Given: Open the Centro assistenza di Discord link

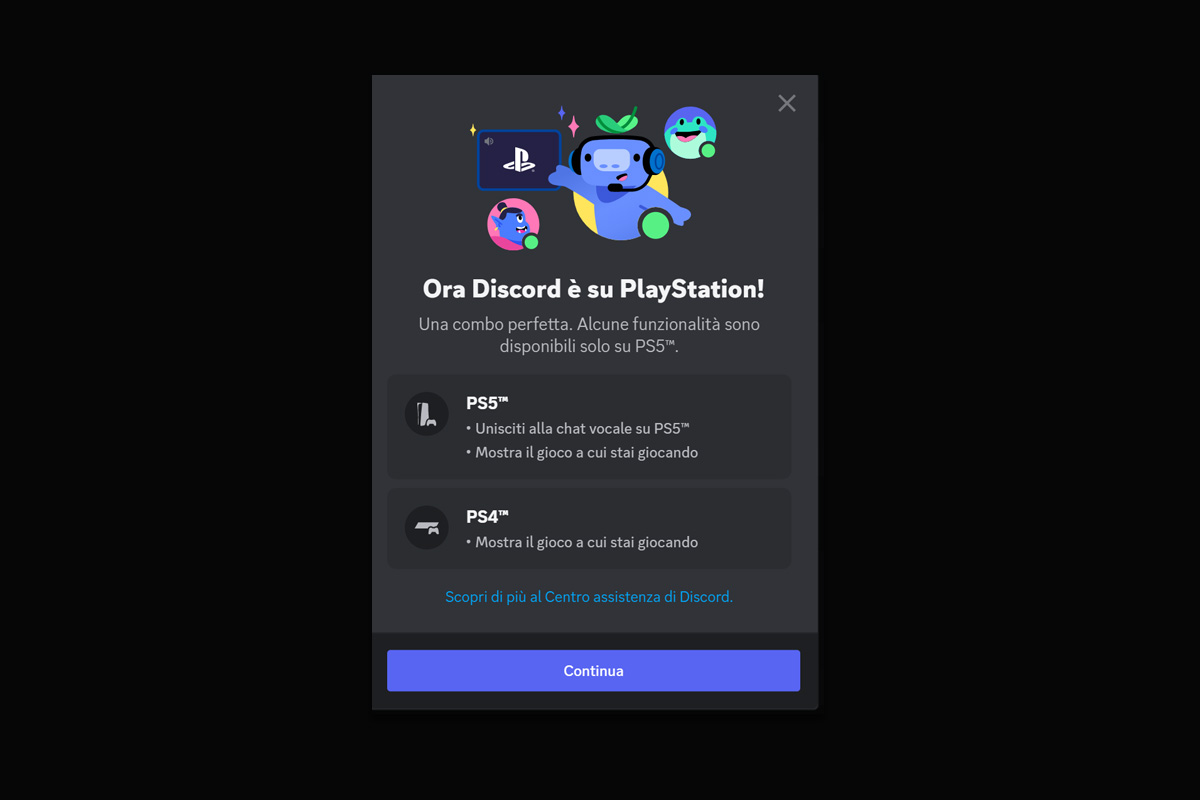Looking at the screenshot, I should [589, 597].
